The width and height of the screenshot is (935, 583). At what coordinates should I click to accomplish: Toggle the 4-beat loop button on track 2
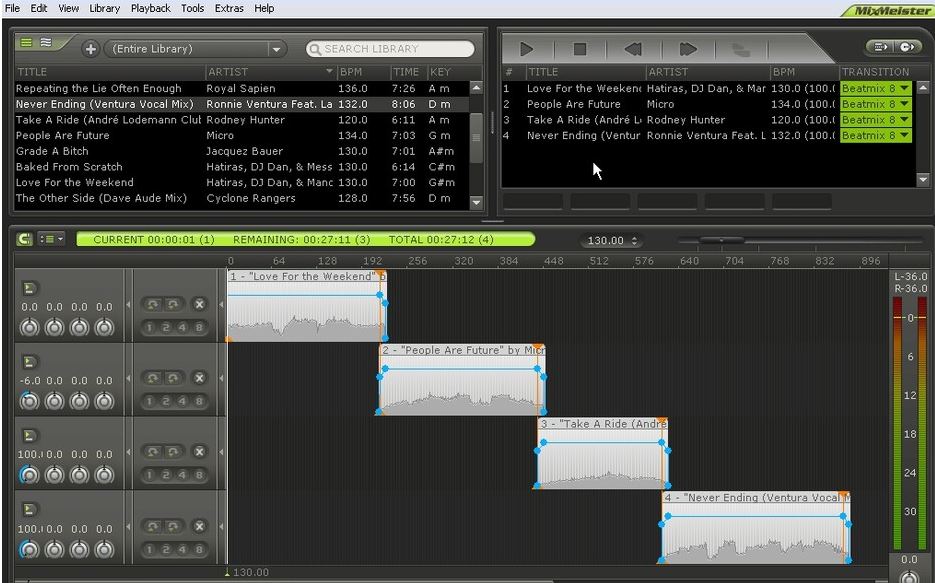coord(182,401)
